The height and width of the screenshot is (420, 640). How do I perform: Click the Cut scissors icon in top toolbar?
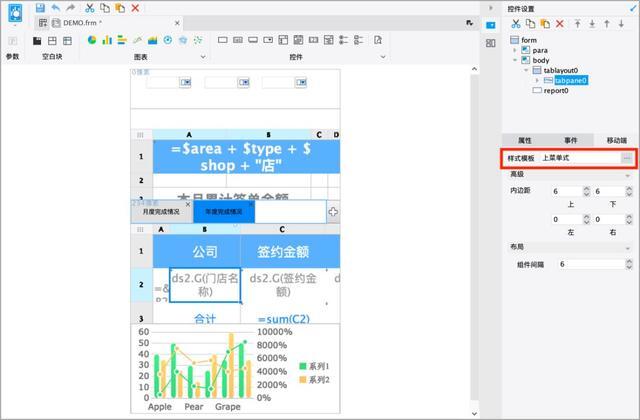point(88,7)
